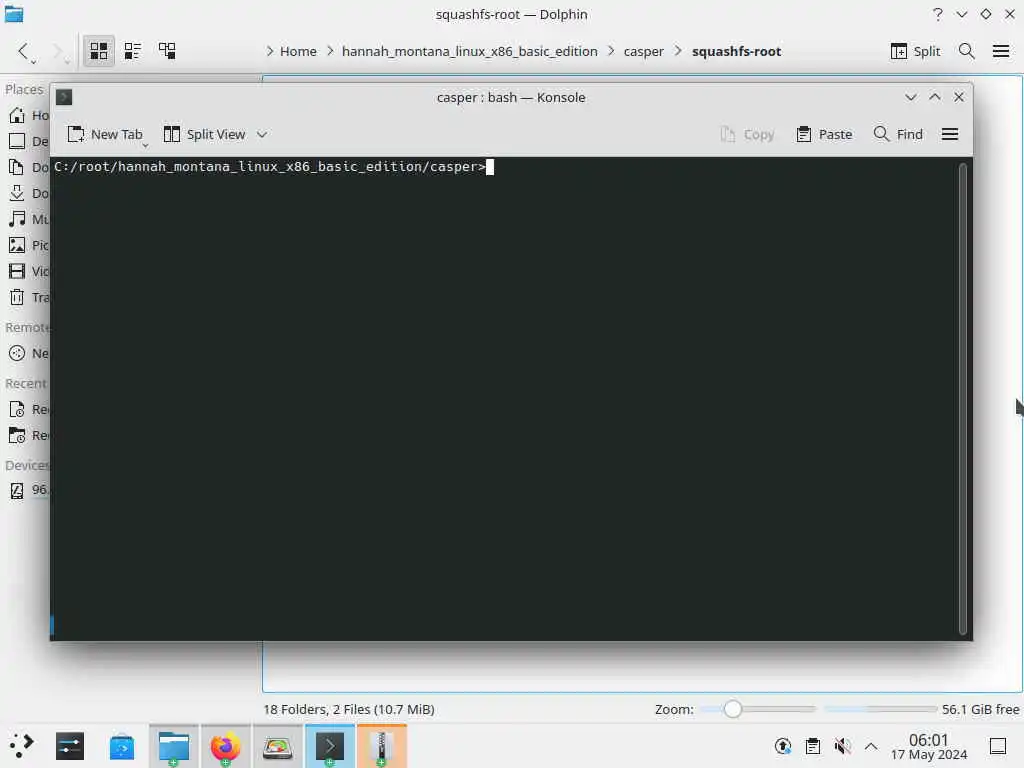This screenshot has height=768, width=1024.
Task: Open Firefox from taskbar
Action: 225,746
